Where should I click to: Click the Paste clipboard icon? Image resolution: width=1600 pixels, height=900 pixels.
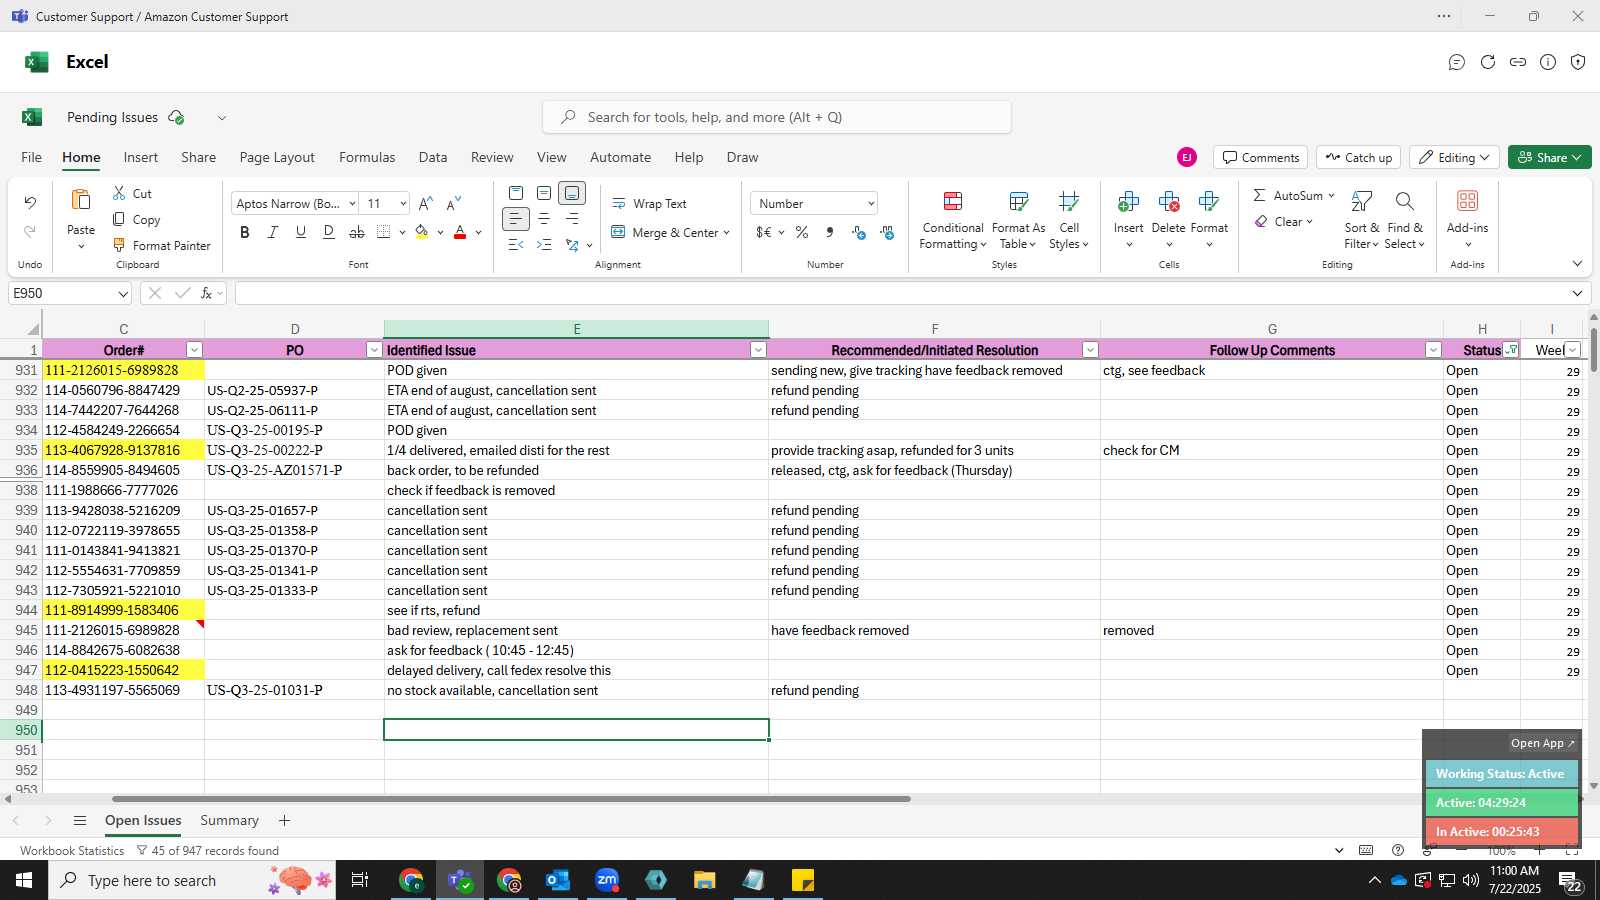(x=81, y=200)
